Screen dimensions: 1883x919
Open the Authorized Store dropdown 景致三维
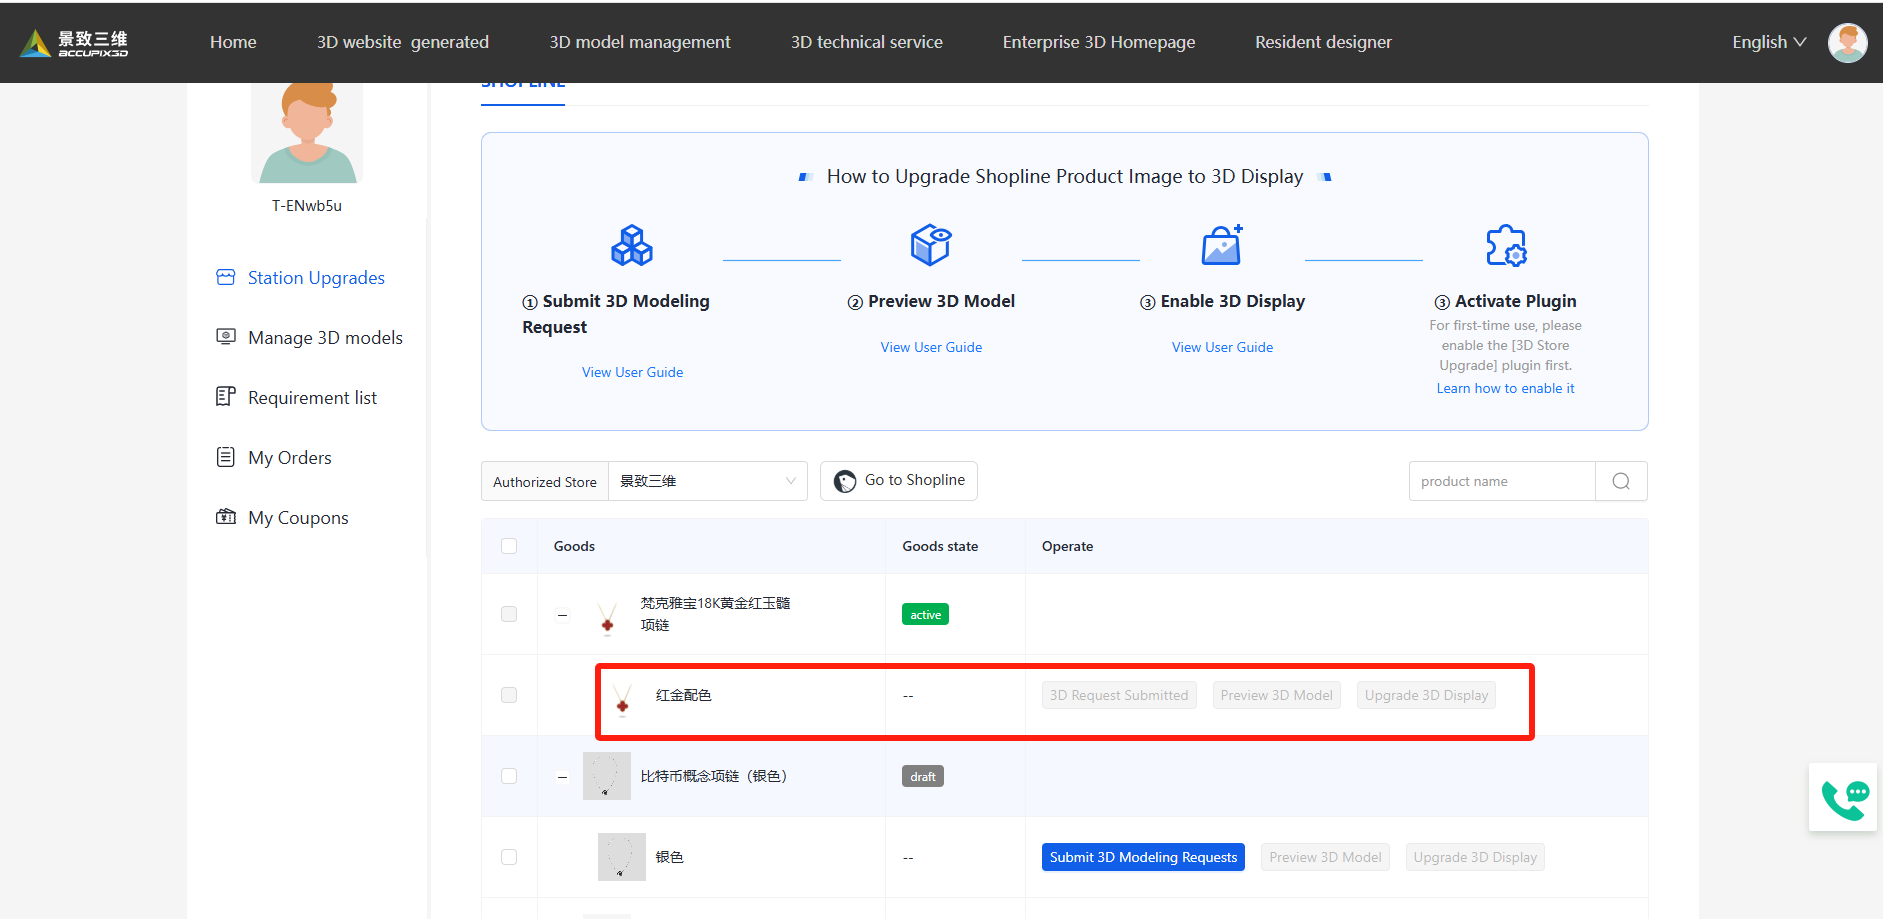[x=708, y=481]
